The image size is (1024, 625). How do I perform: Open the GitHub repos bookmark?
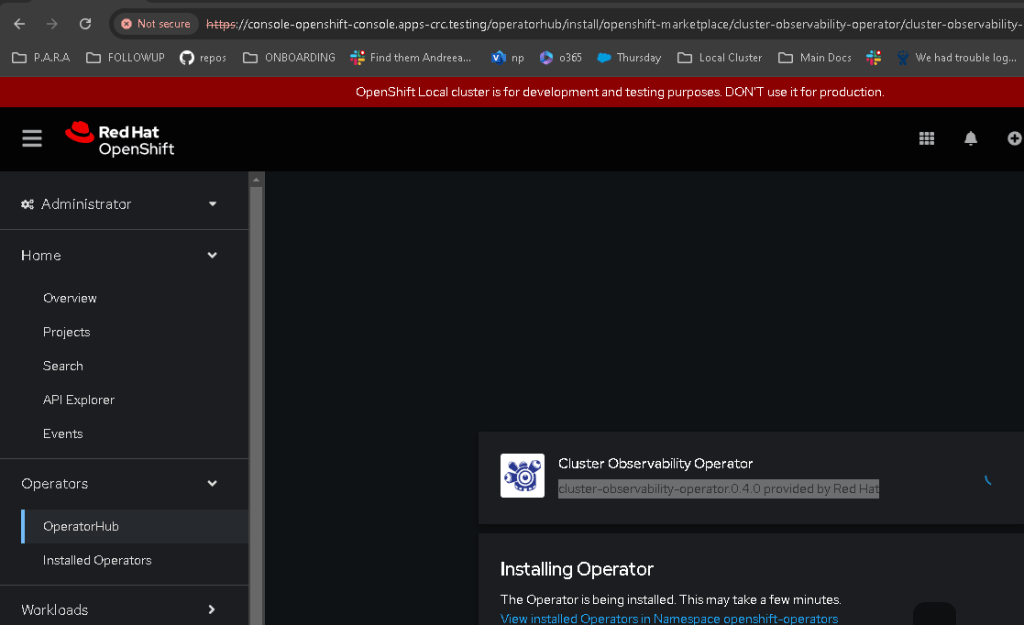click(x=203, y=57)
